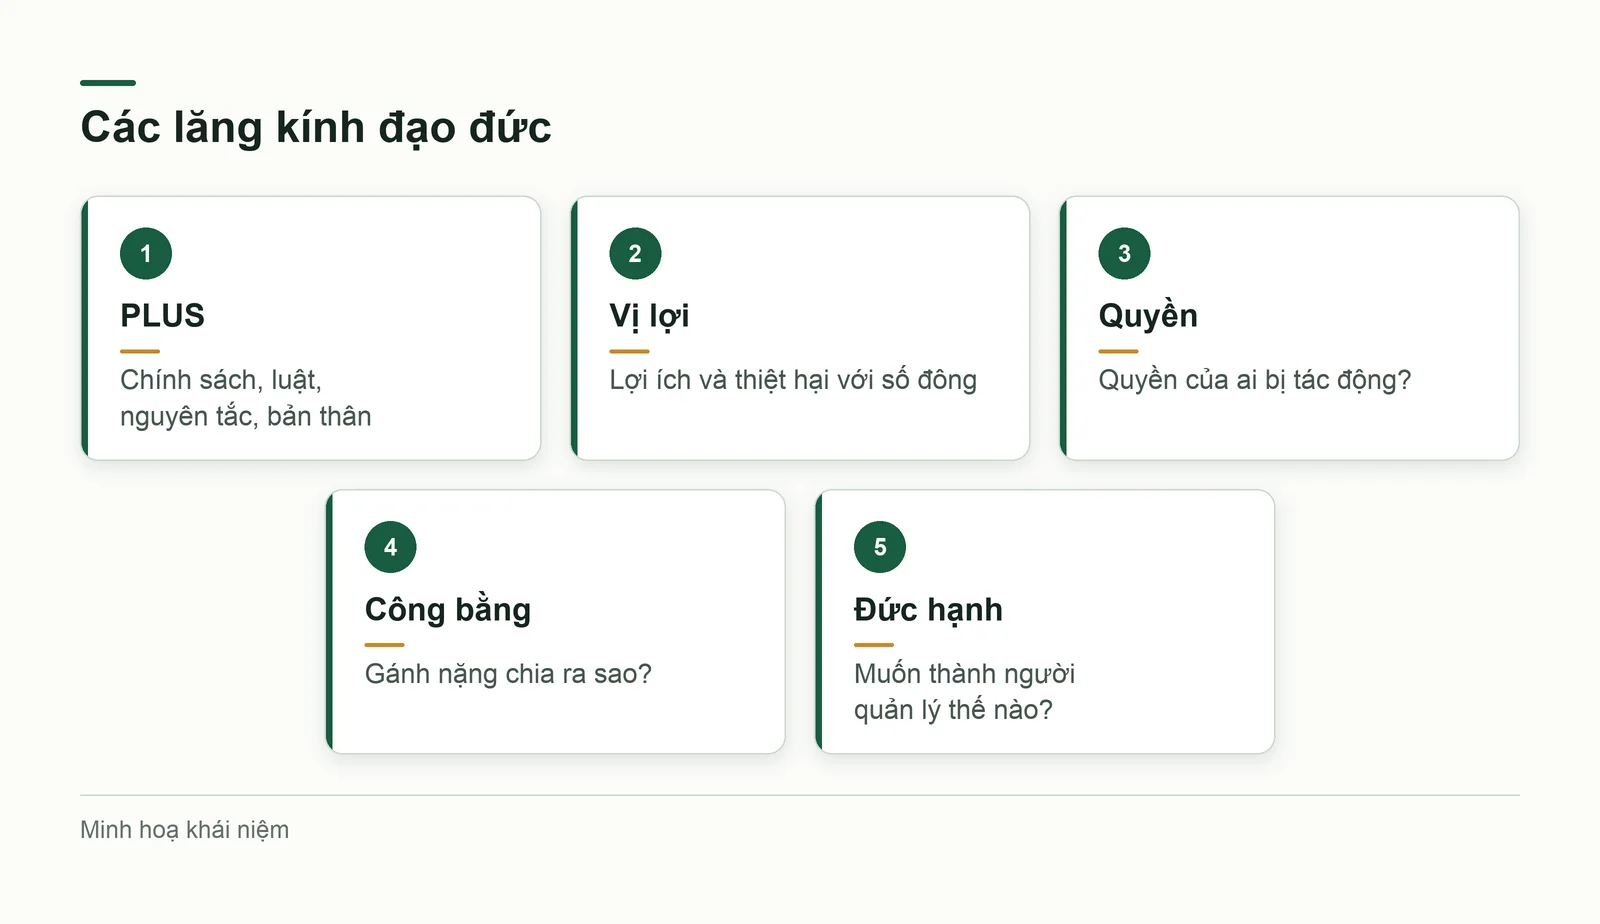Select the 'Vị lợi' card heading
Screen dimensions: 1600x924
(649, 316)
